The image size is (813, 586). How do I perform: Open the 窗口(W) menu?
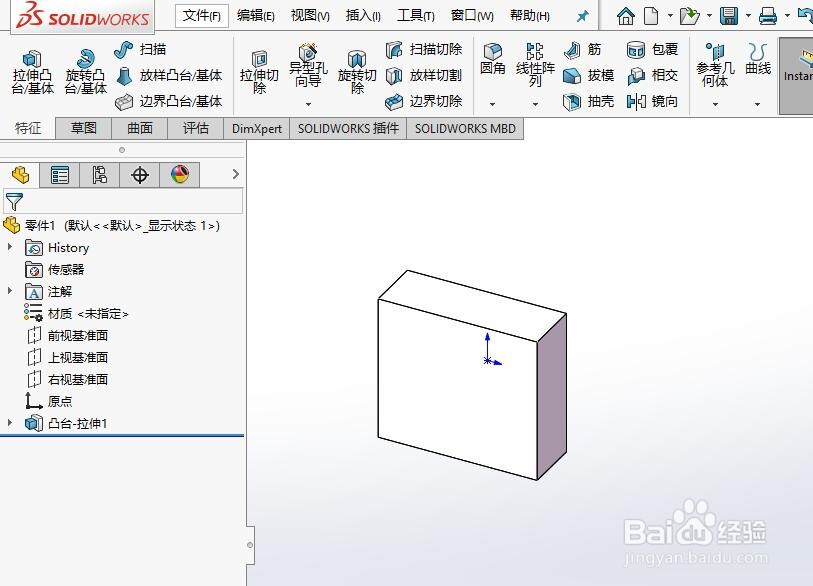[x=472, y=16]
